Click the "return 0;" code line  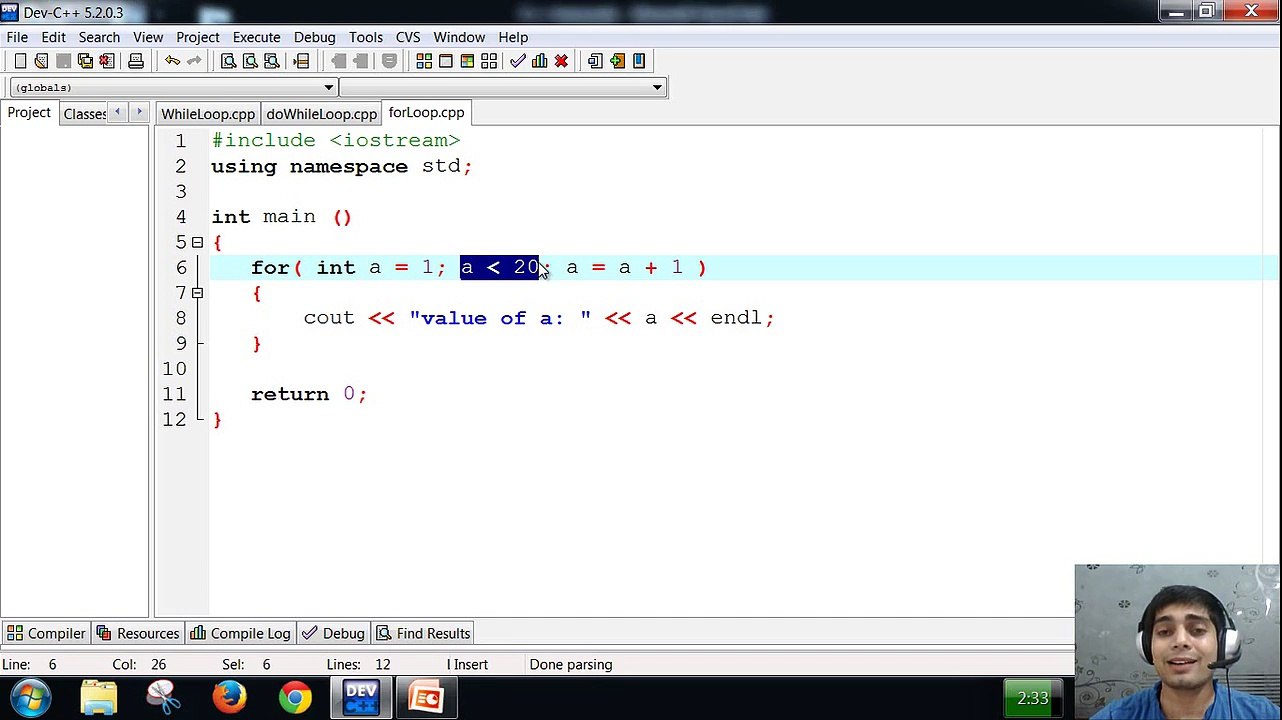309,394
